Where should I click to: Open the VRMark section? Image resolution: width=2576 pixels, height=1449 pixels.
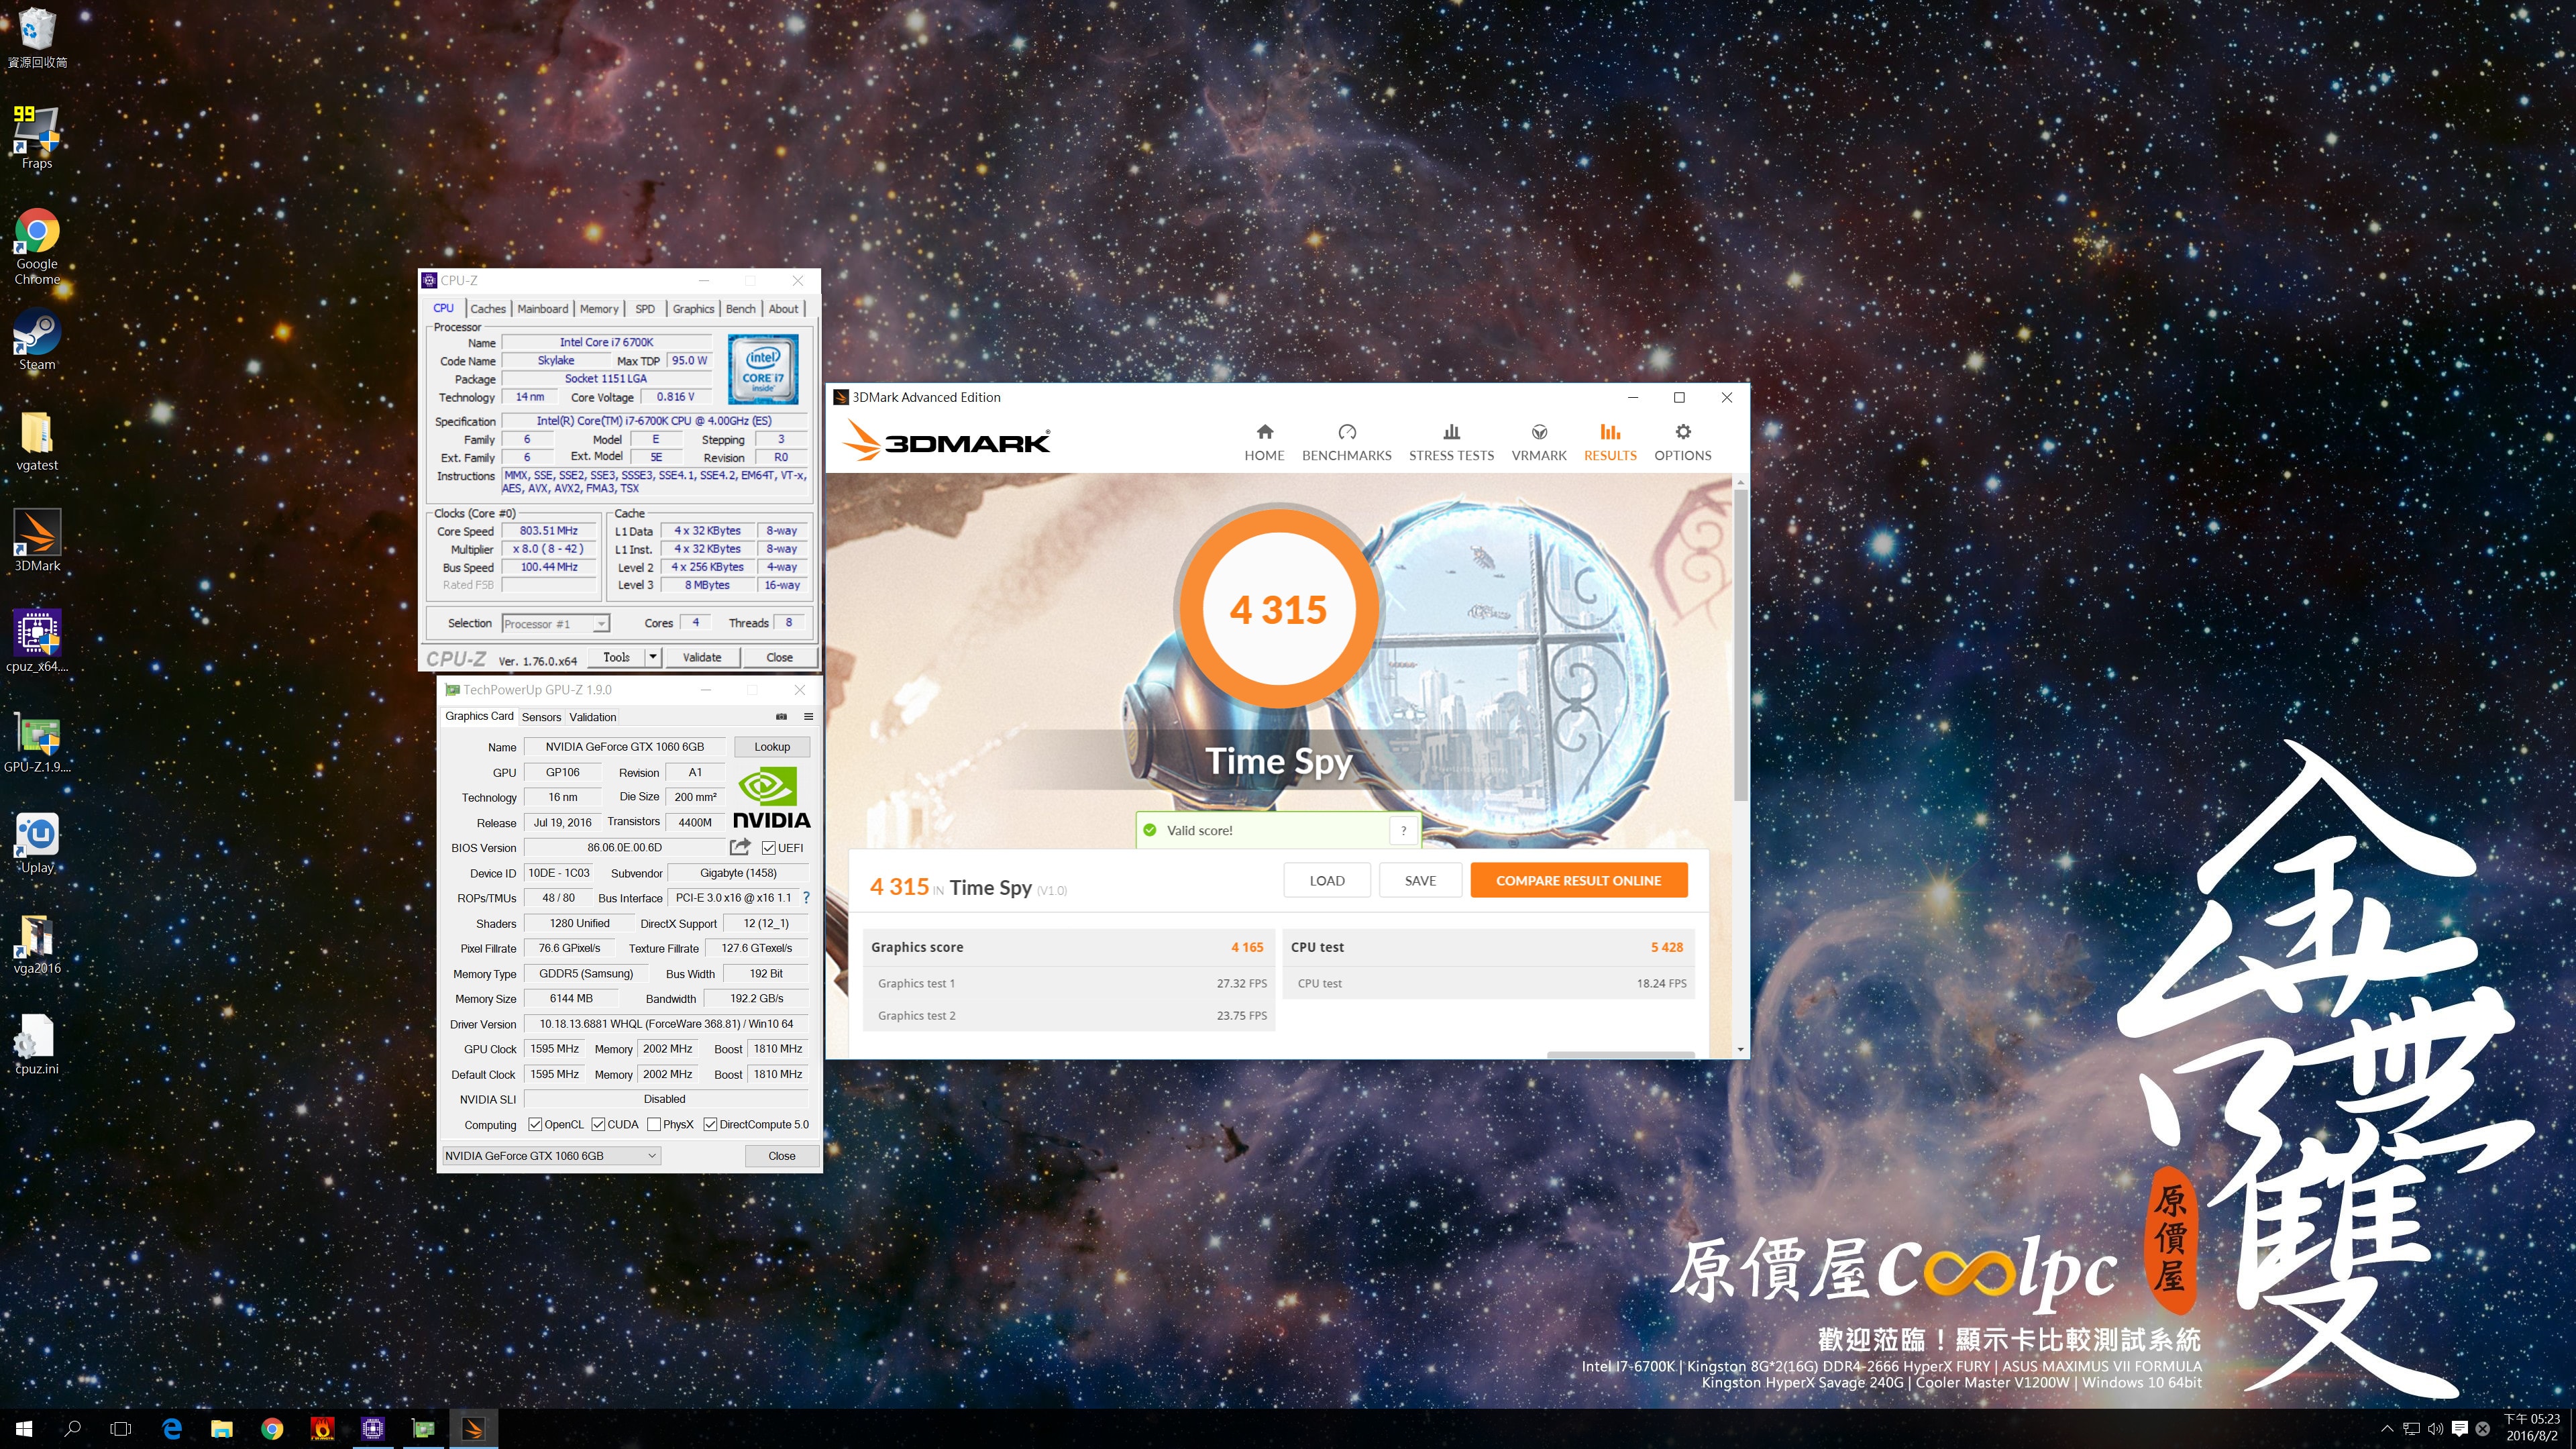[x=1538, y=442]
